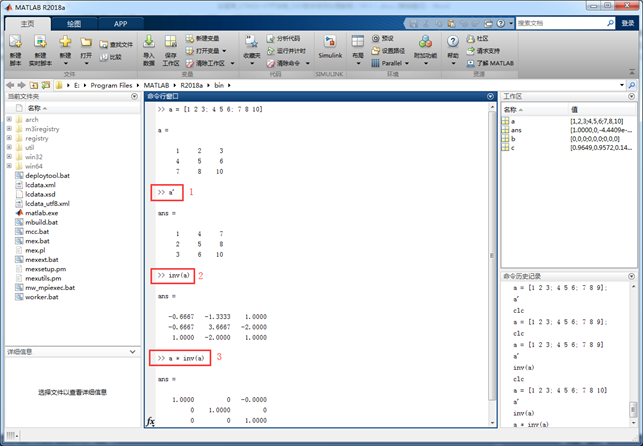This screenshot has width=643, height=446.
Task: Switch to the Home (主页) tab
Action: [27, 24]
